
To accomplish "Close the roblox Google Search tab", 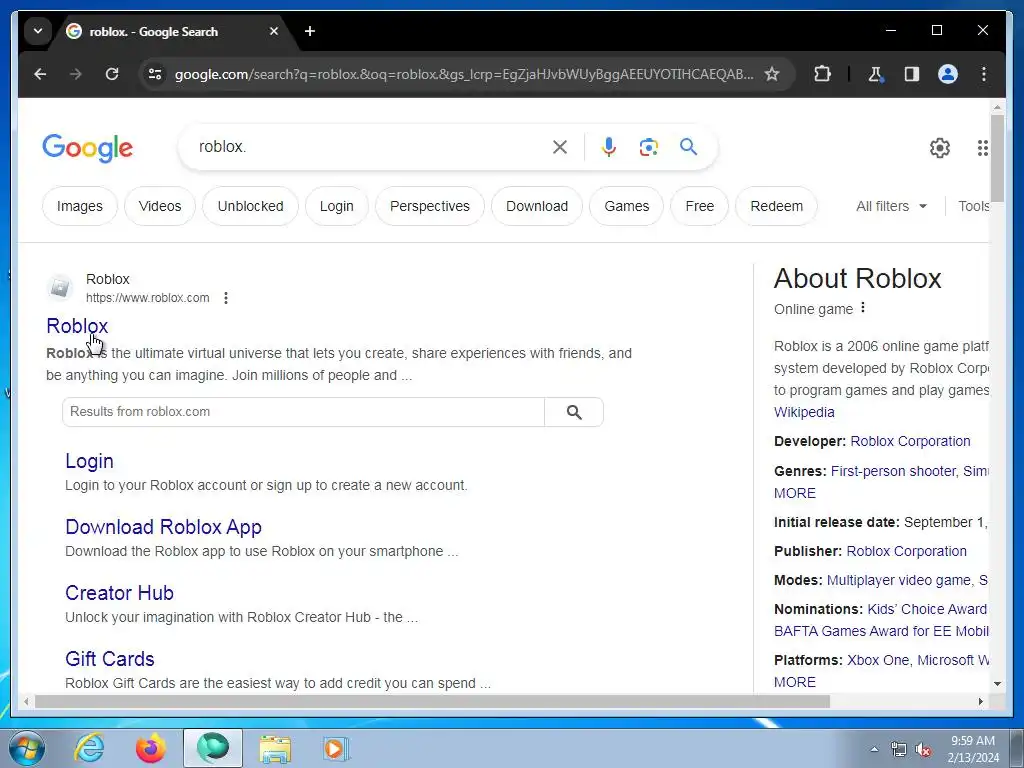I will click(274, 31).
